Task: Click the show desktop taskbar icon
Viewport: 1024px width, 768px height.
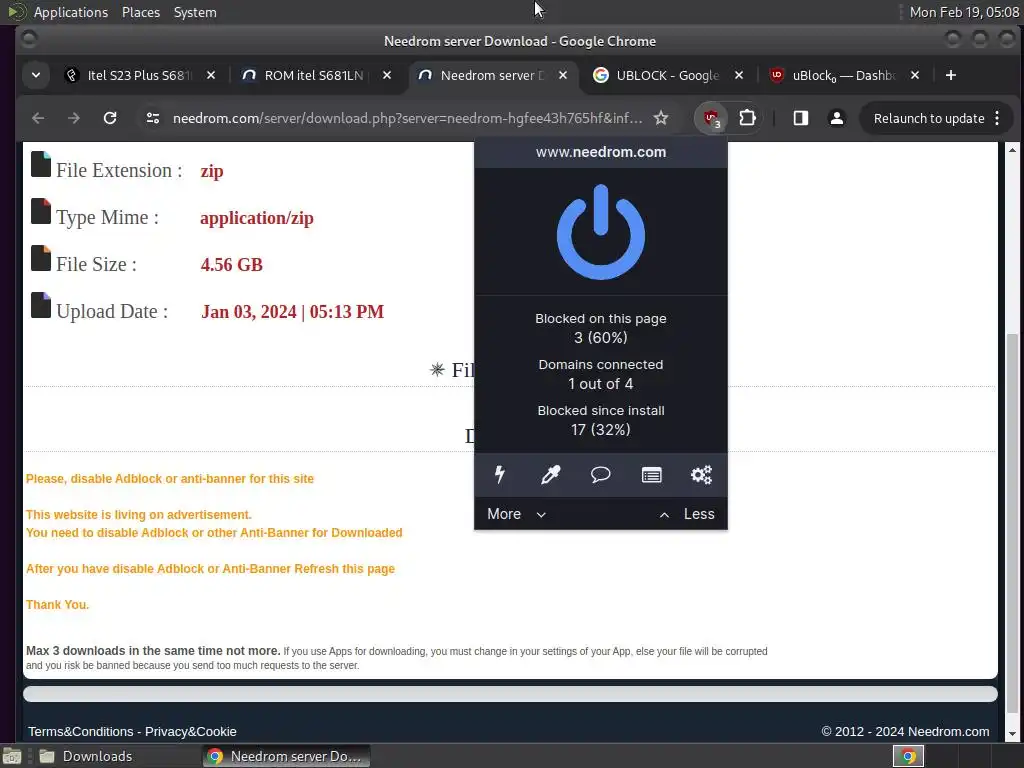Action: coord(12,756)
